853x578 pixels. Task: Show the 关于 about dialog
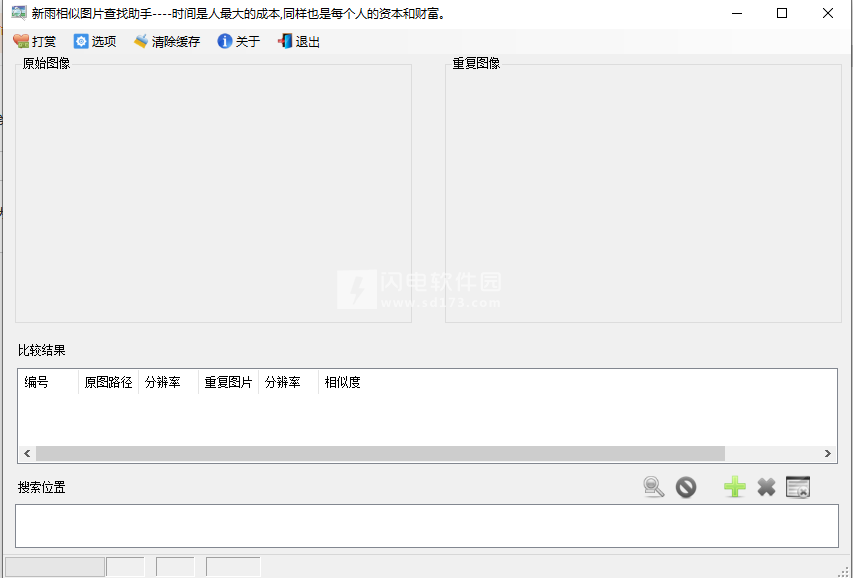coord(238,41)
